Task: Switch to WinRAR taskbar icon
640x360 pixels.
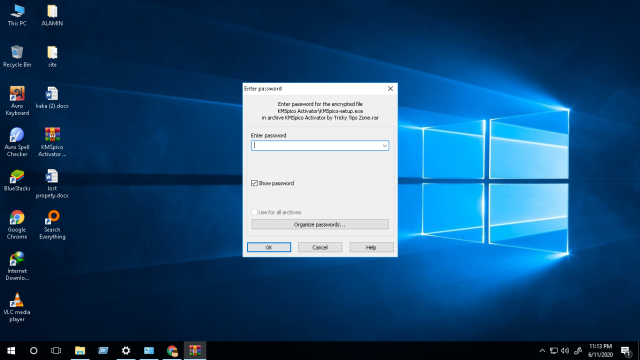Action: [195, 351]
